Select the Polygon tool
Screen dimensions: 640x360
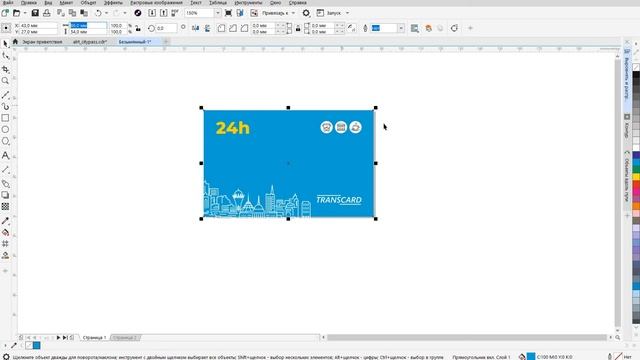(5, 141)
